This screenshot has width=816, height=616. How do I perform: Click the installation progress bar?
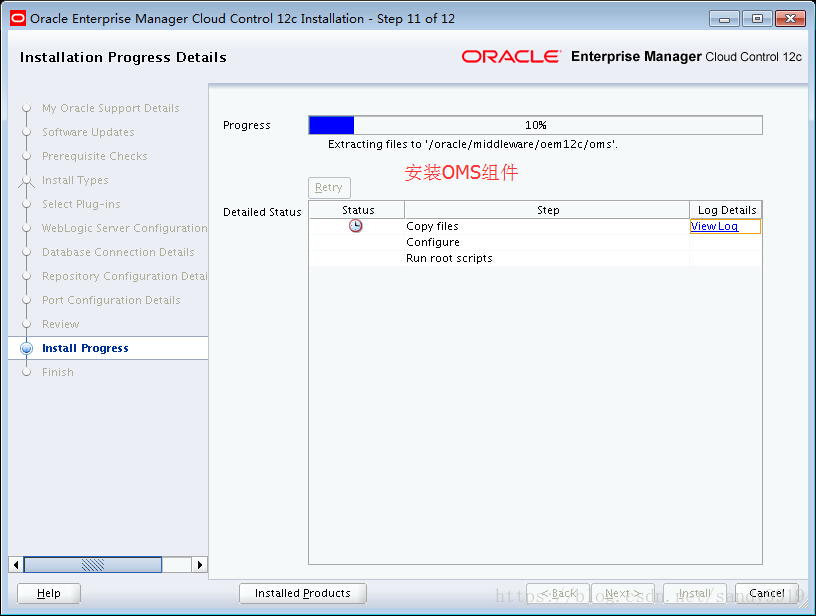tap(536, 125)
